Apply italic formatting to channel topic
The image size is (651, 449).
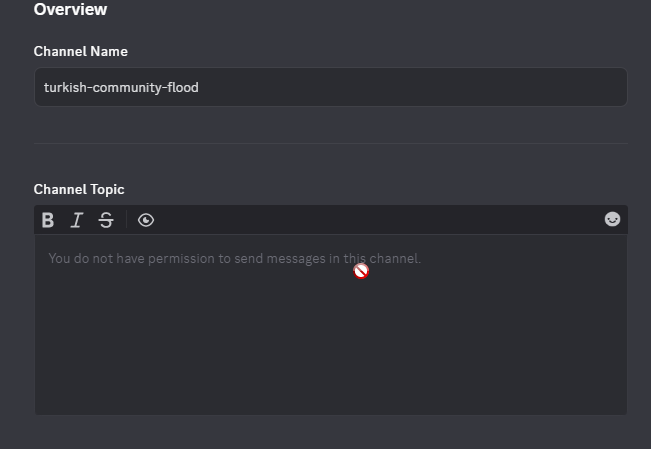tap(77, 220)
